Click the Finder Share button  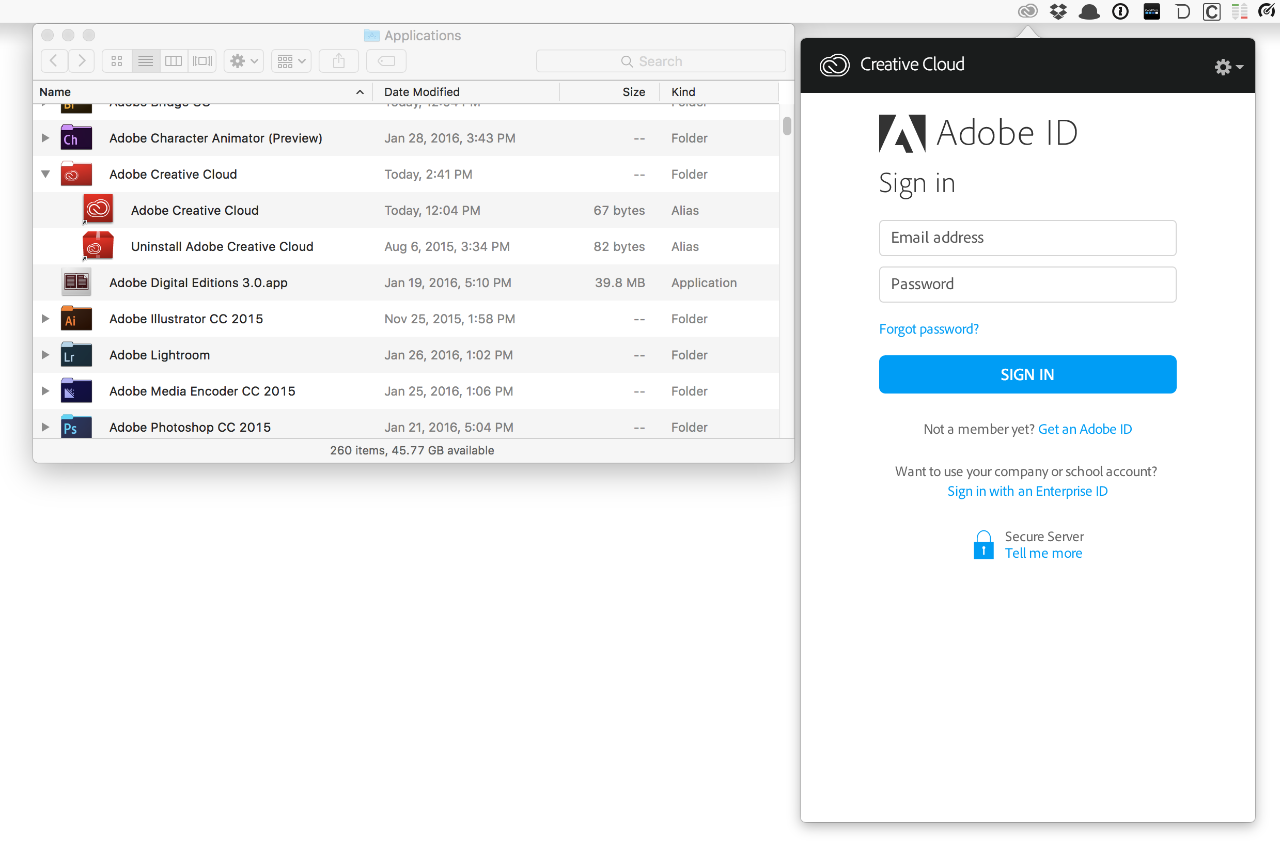click(339, 61)
